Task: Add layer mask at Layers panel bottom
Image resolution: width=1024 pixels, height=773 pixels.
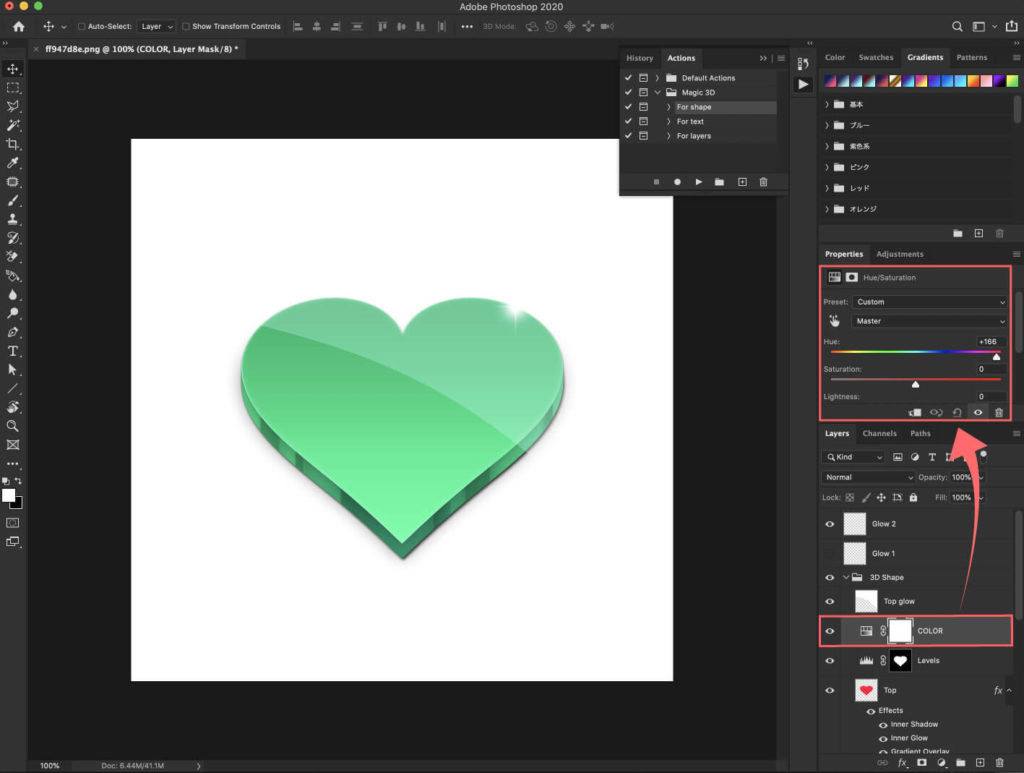Action: pos(921,763)
